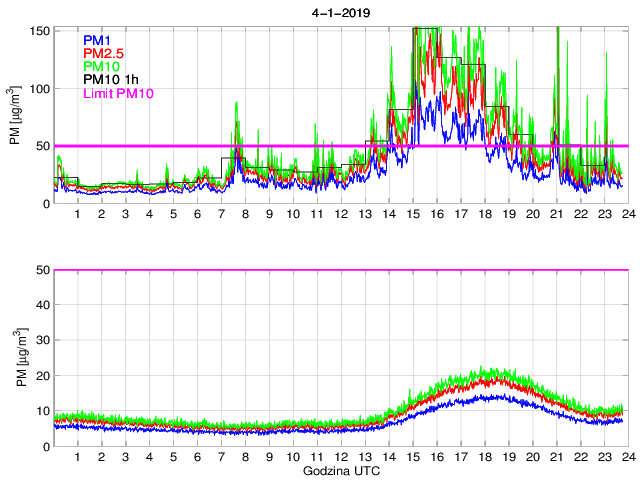Click the green PM10 legend entry
Viewport: 640px width, 480px height.
tap(100, 66)
